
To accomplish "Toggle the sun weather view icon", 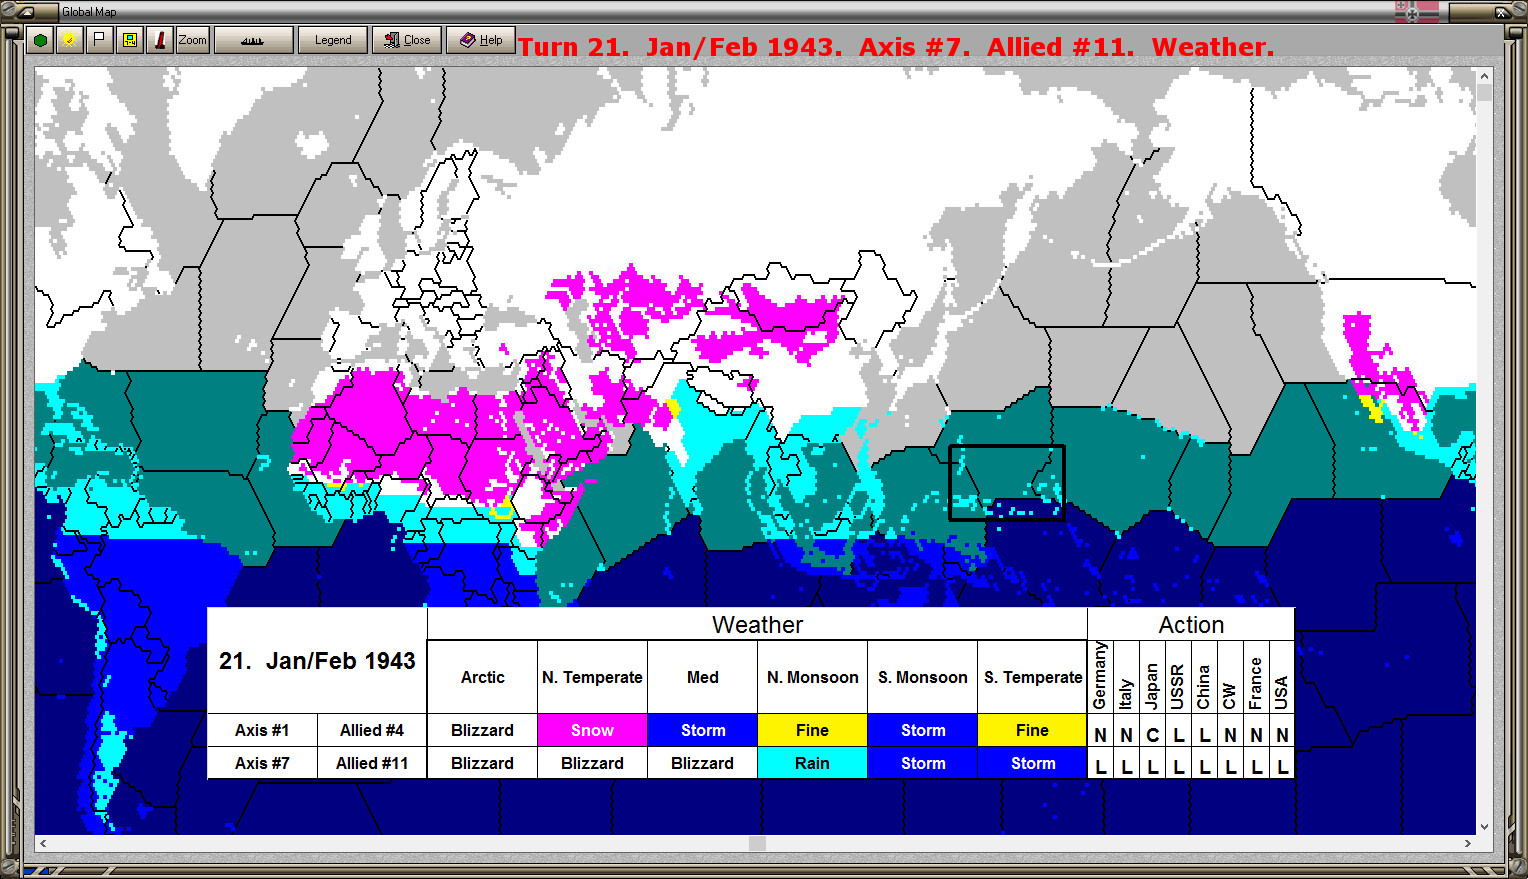I will pyautogui.click(x=69, y=40).
